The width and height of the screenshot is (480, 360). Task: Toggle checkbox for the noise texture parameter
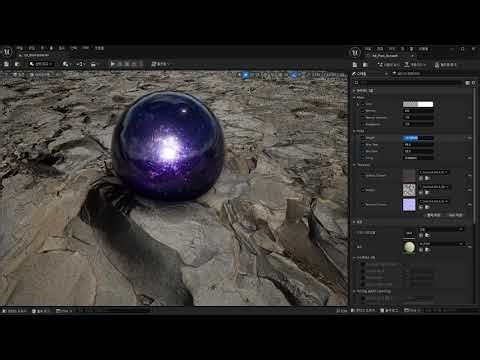coord(363,190)
